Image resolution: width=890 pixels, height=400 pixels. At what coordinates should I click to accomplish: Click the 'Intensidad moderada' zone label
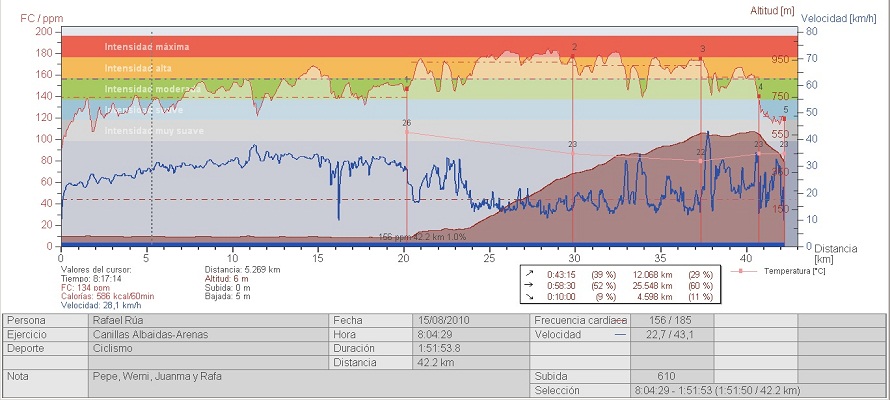pyautogui.click(x=152, y=89)
